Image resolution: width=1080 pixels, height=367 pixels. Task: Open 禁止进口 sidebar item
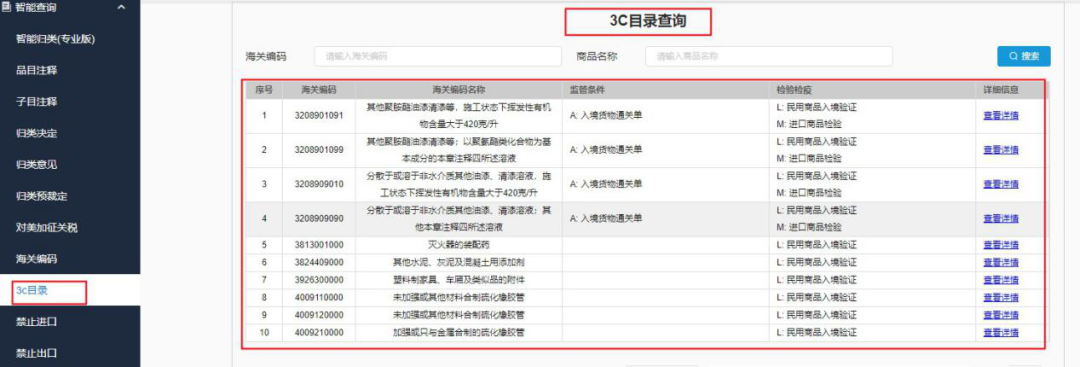37,322
